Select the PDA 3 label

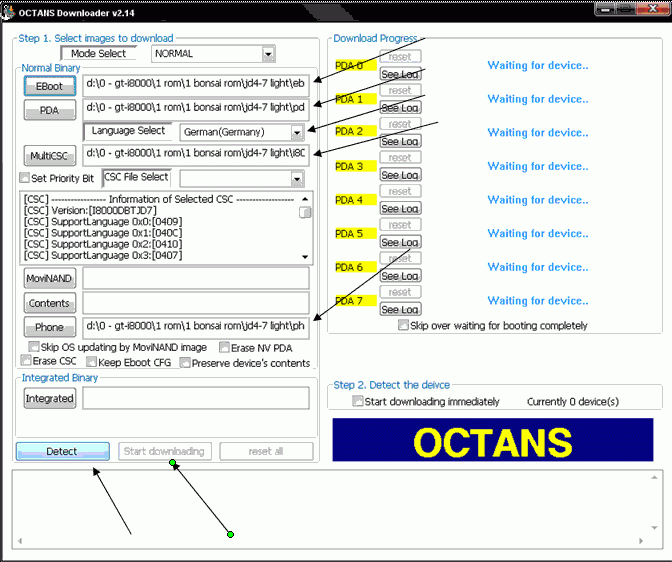point(356,166)
